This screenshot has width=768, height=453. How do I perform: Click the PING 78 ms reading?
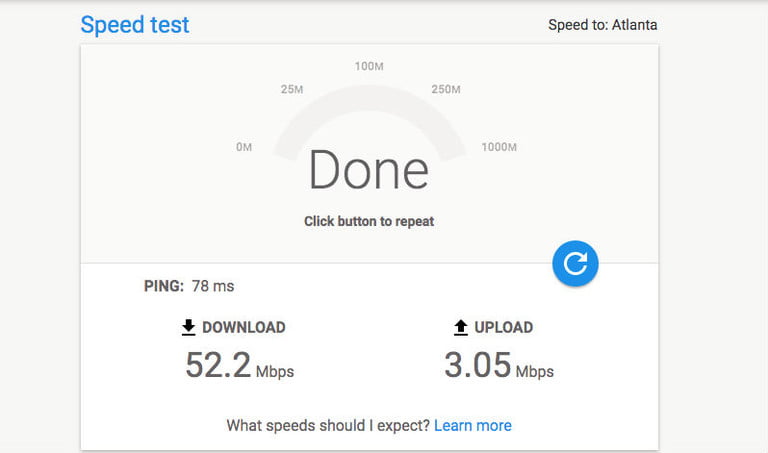tap(189, 286)
